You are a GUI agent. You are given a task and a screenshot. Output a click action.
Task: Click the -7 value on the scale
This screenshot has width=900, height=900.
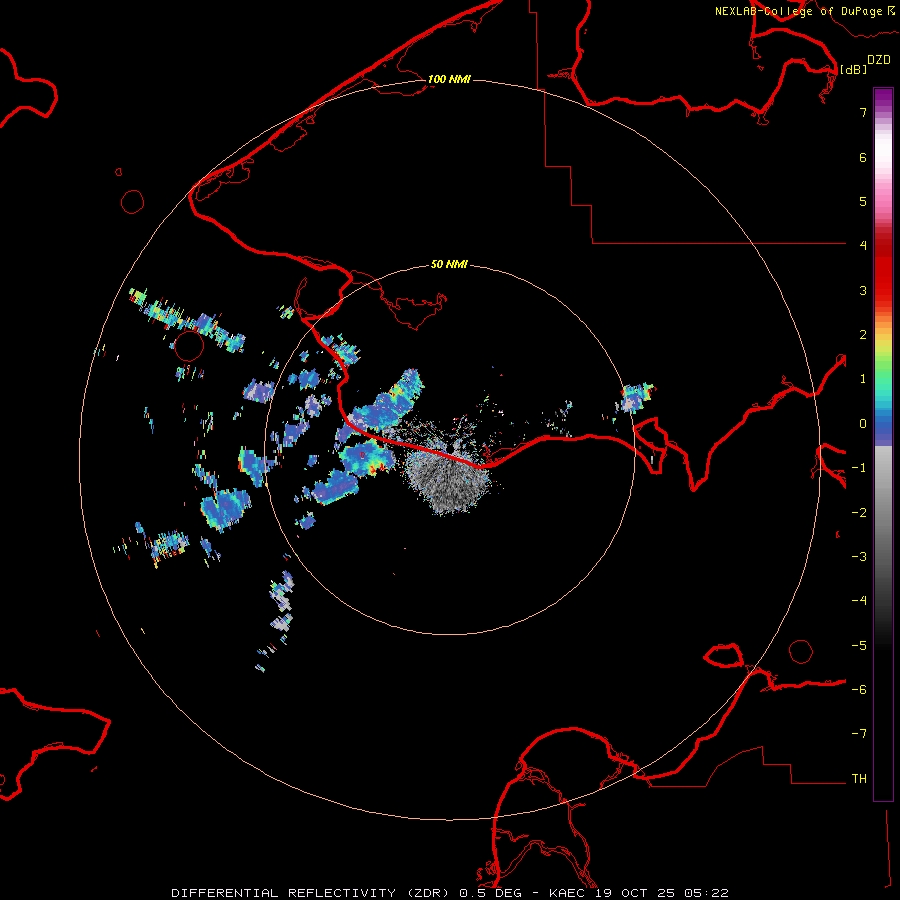pyautogui.click(x=859, y=734)
